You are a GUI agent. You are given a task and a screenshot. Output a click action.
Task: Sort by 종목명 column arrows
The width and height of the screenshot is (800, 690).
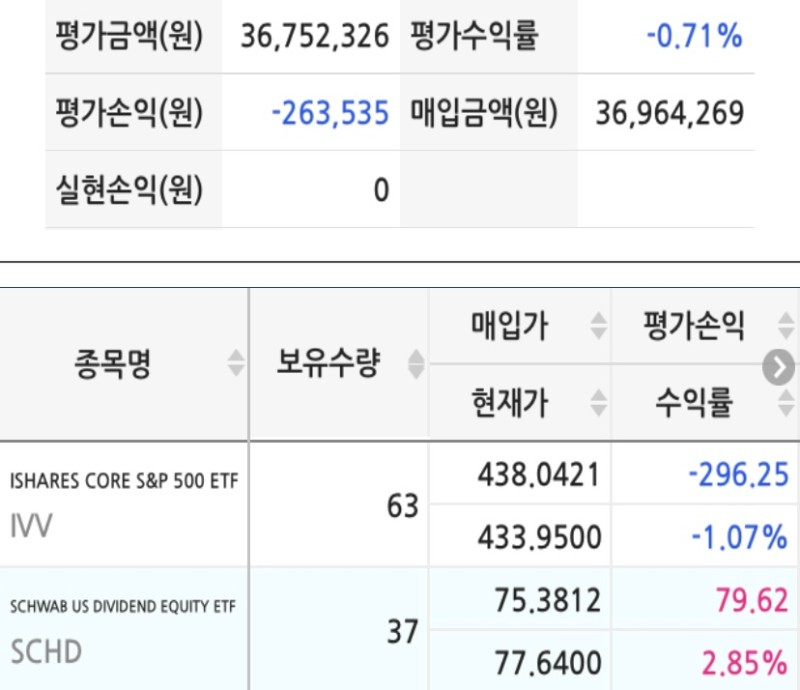(235, 363)
